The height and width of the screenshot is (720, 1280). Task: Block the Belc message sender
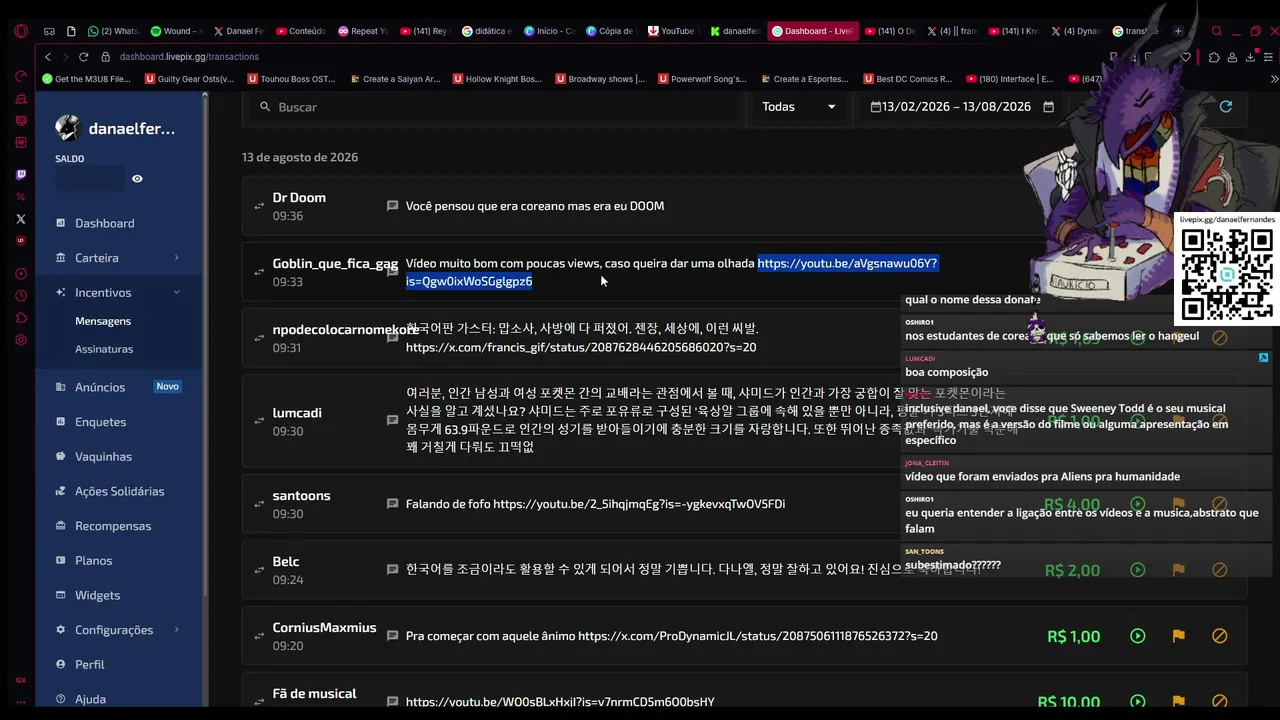[x=1219, y=570]
